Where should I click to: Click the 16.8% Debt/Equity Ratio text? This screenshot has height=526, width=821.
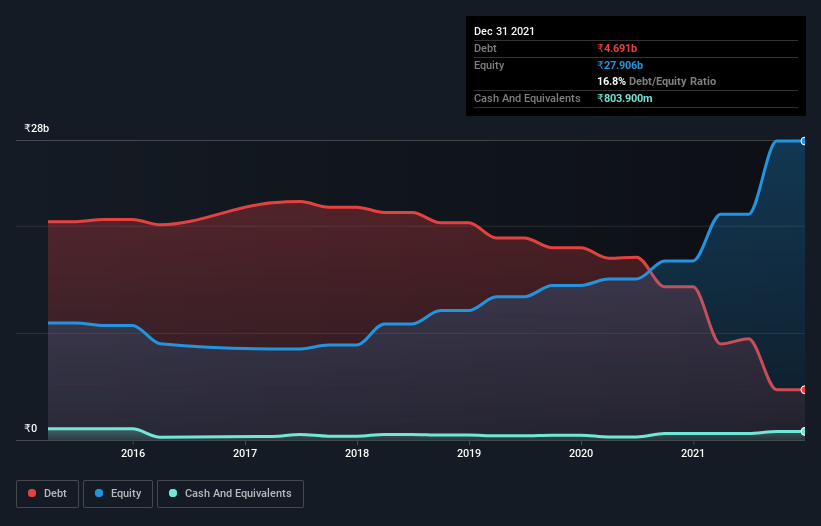pos(657,81)
